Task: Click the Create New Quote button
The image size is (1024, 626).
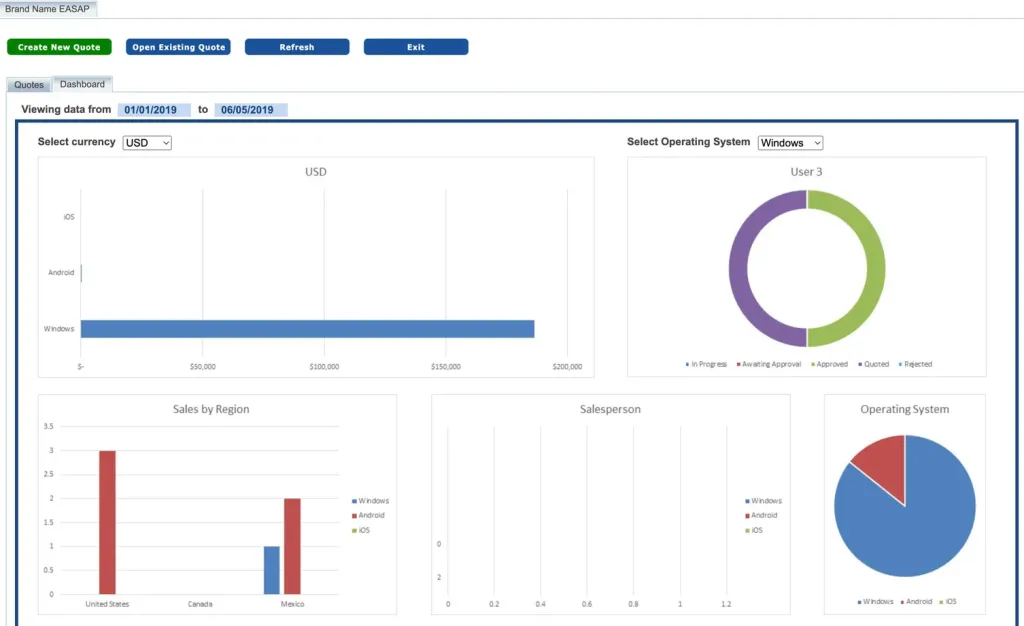Action: 59,47
